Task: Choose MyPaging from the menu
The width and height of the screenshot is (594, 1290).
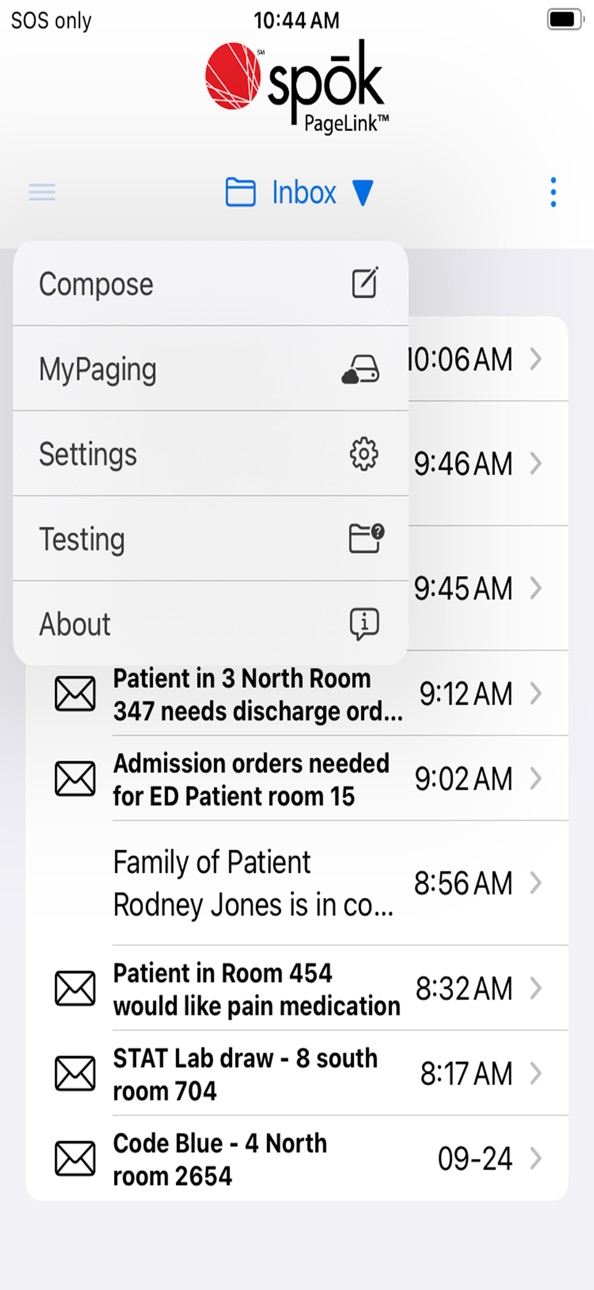Action: click(210, 369)
